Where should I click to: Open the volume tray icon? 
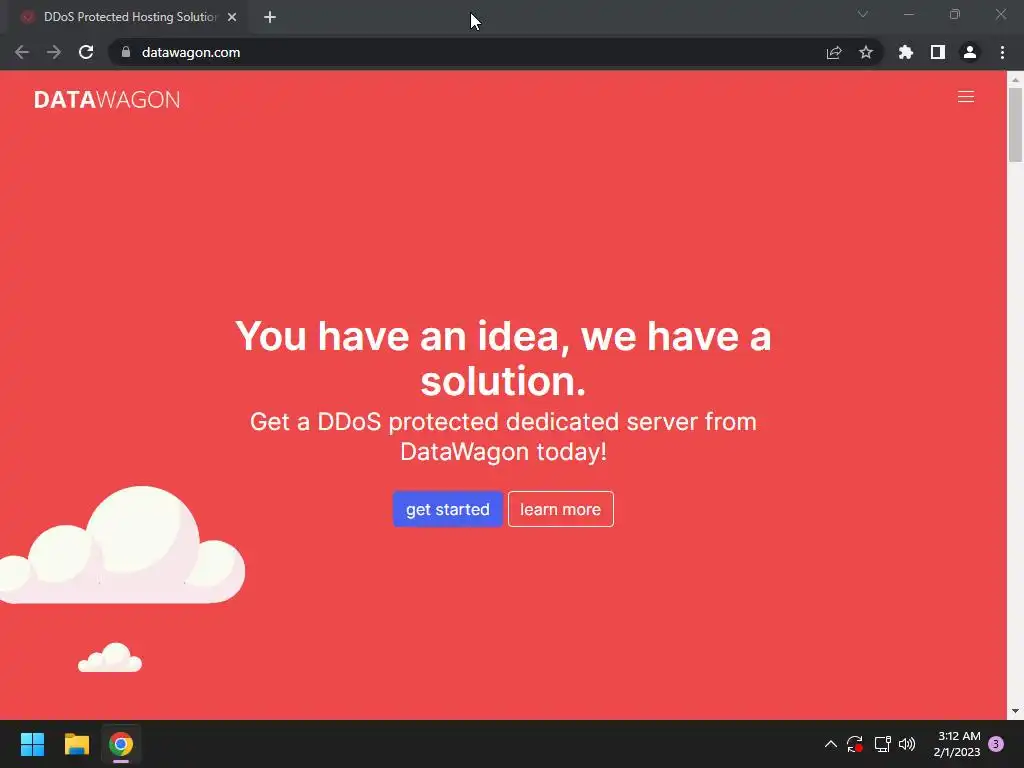coord(907,744)
